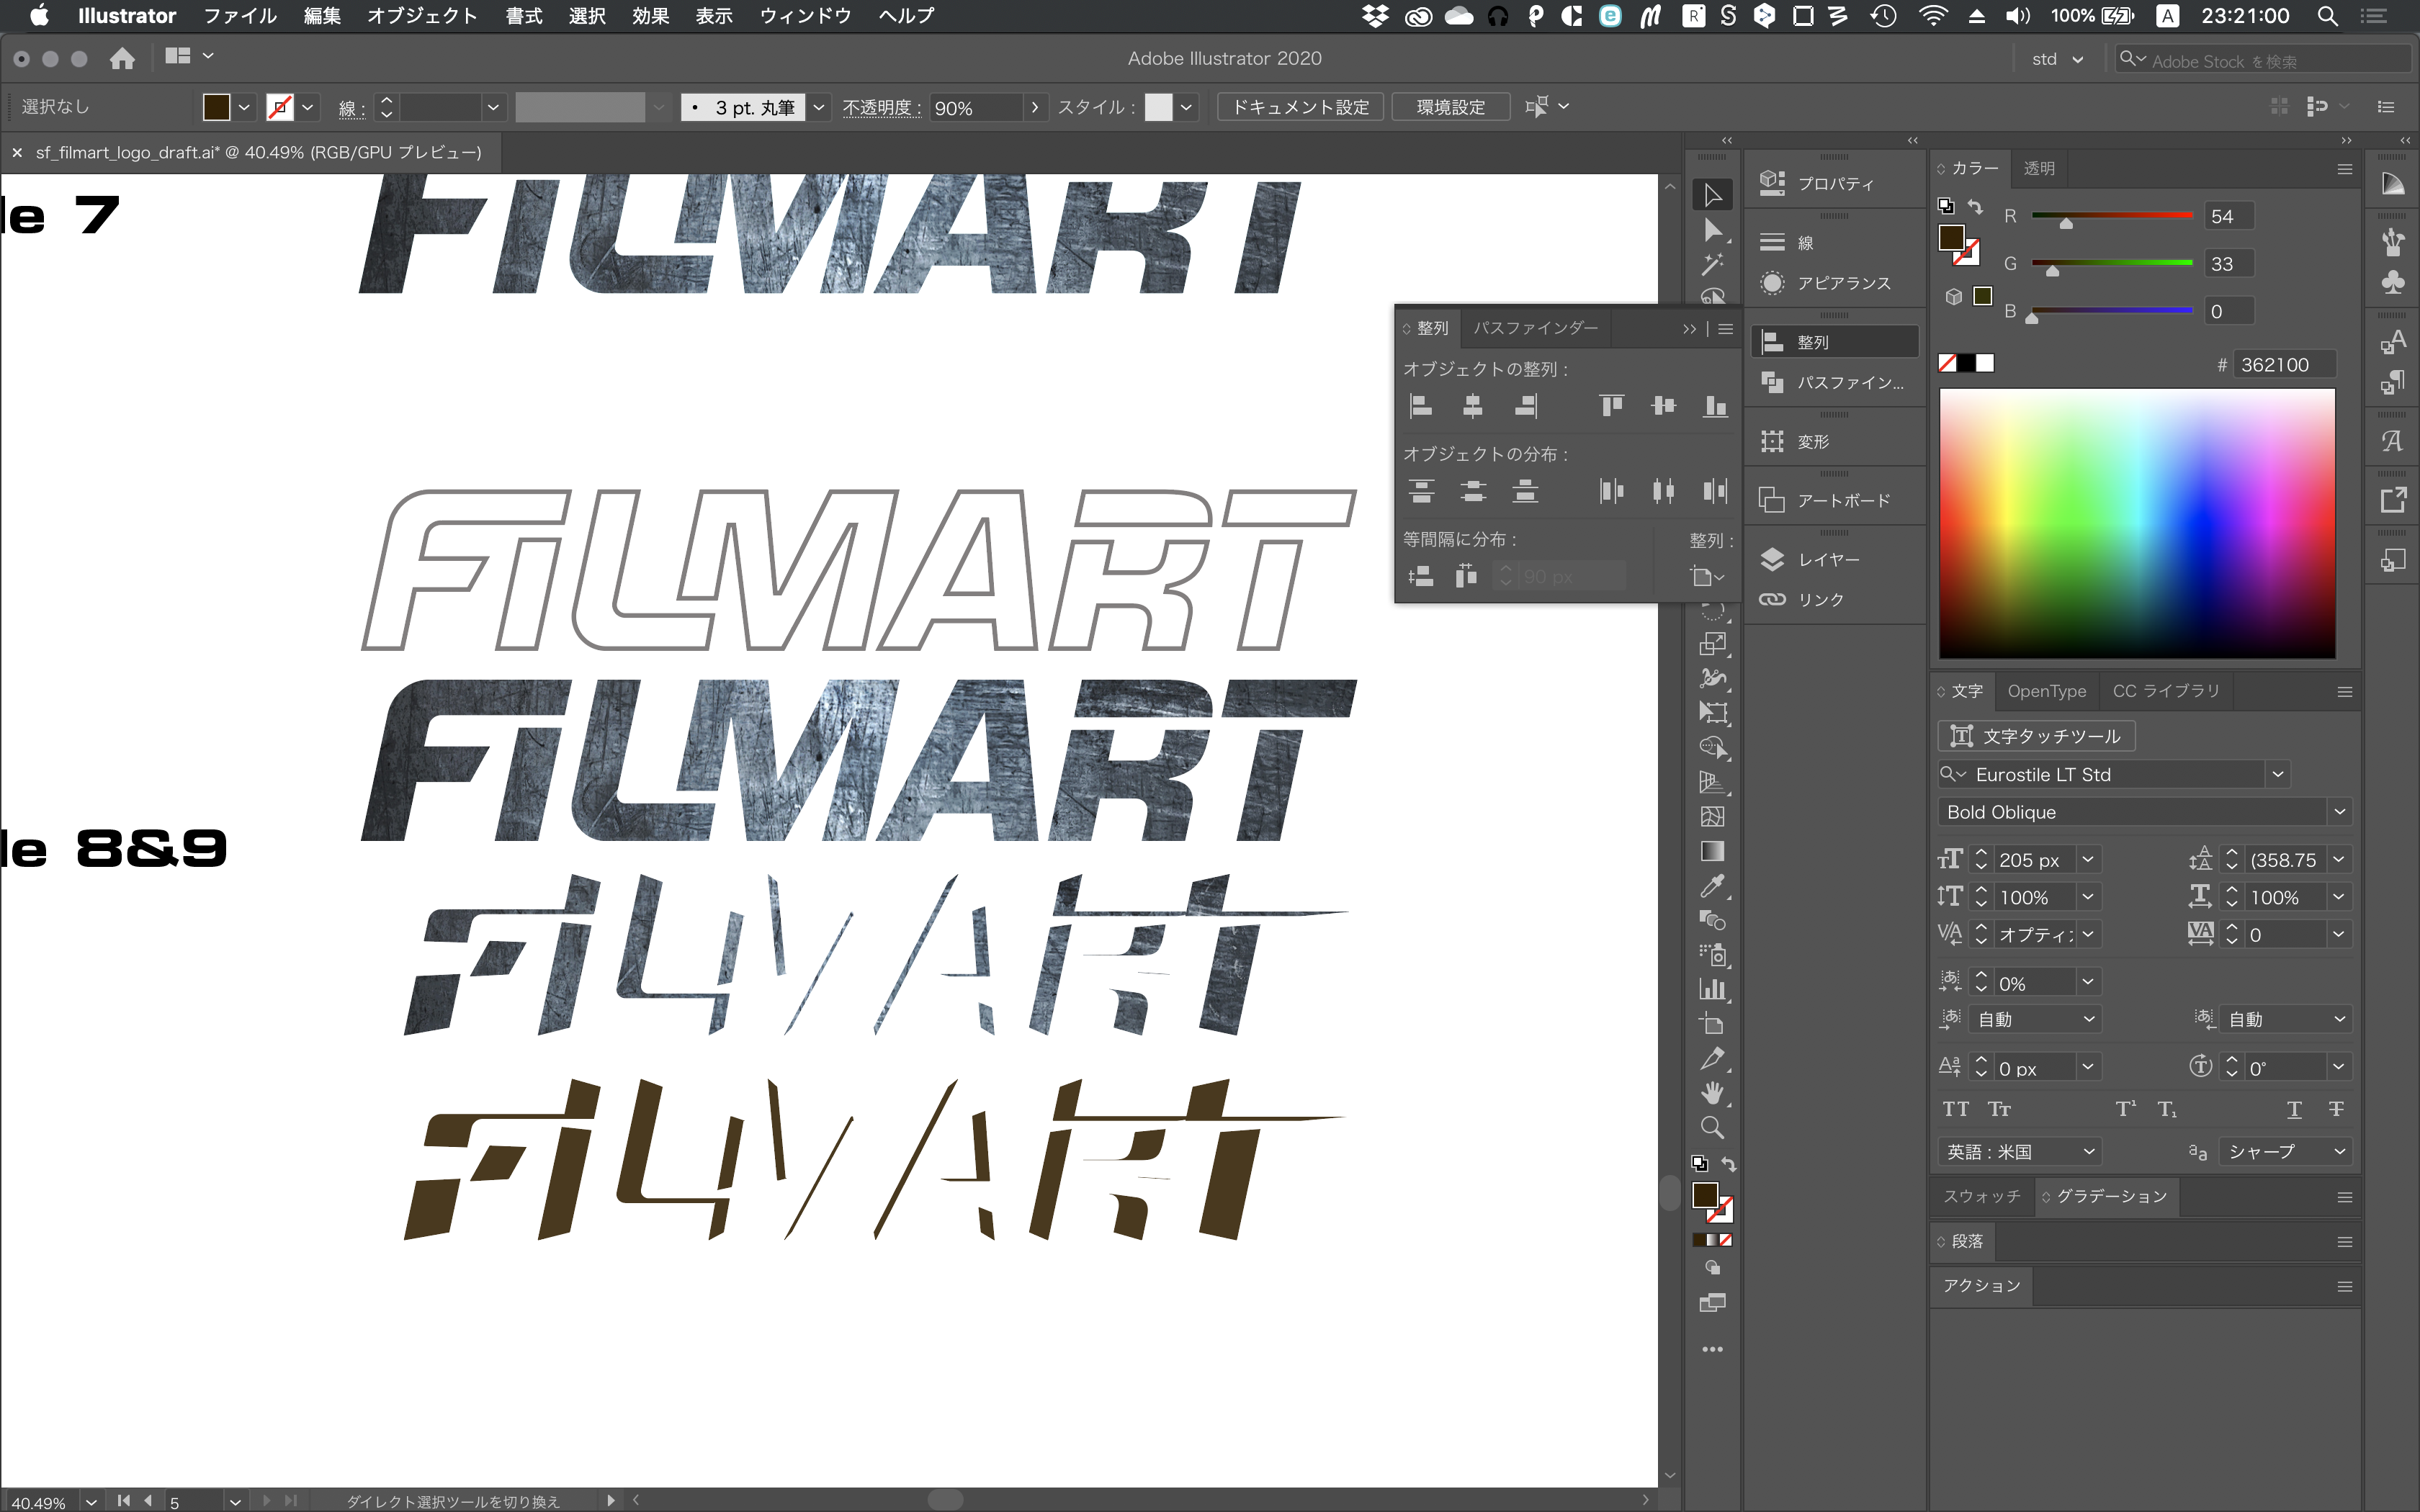Switch to the OpenType tab
The image size is (2420, 1512).
[x=2046, y=691]
